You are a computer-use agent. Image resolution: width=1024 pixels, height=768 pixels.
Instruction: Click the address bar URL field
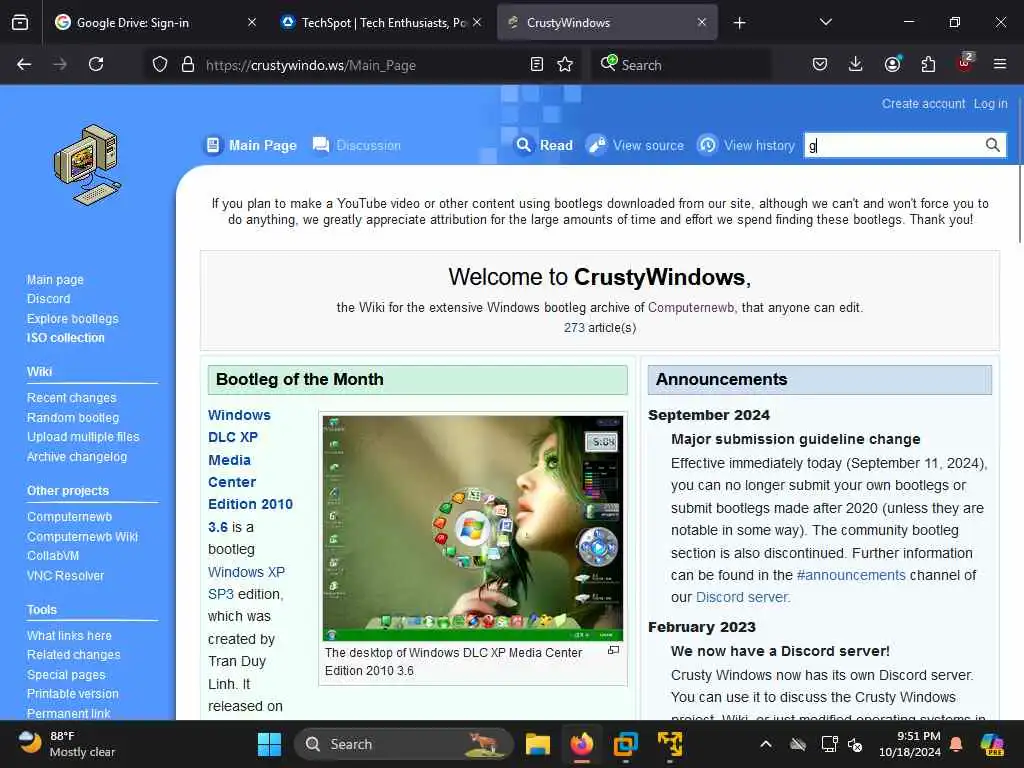[362, 65]
